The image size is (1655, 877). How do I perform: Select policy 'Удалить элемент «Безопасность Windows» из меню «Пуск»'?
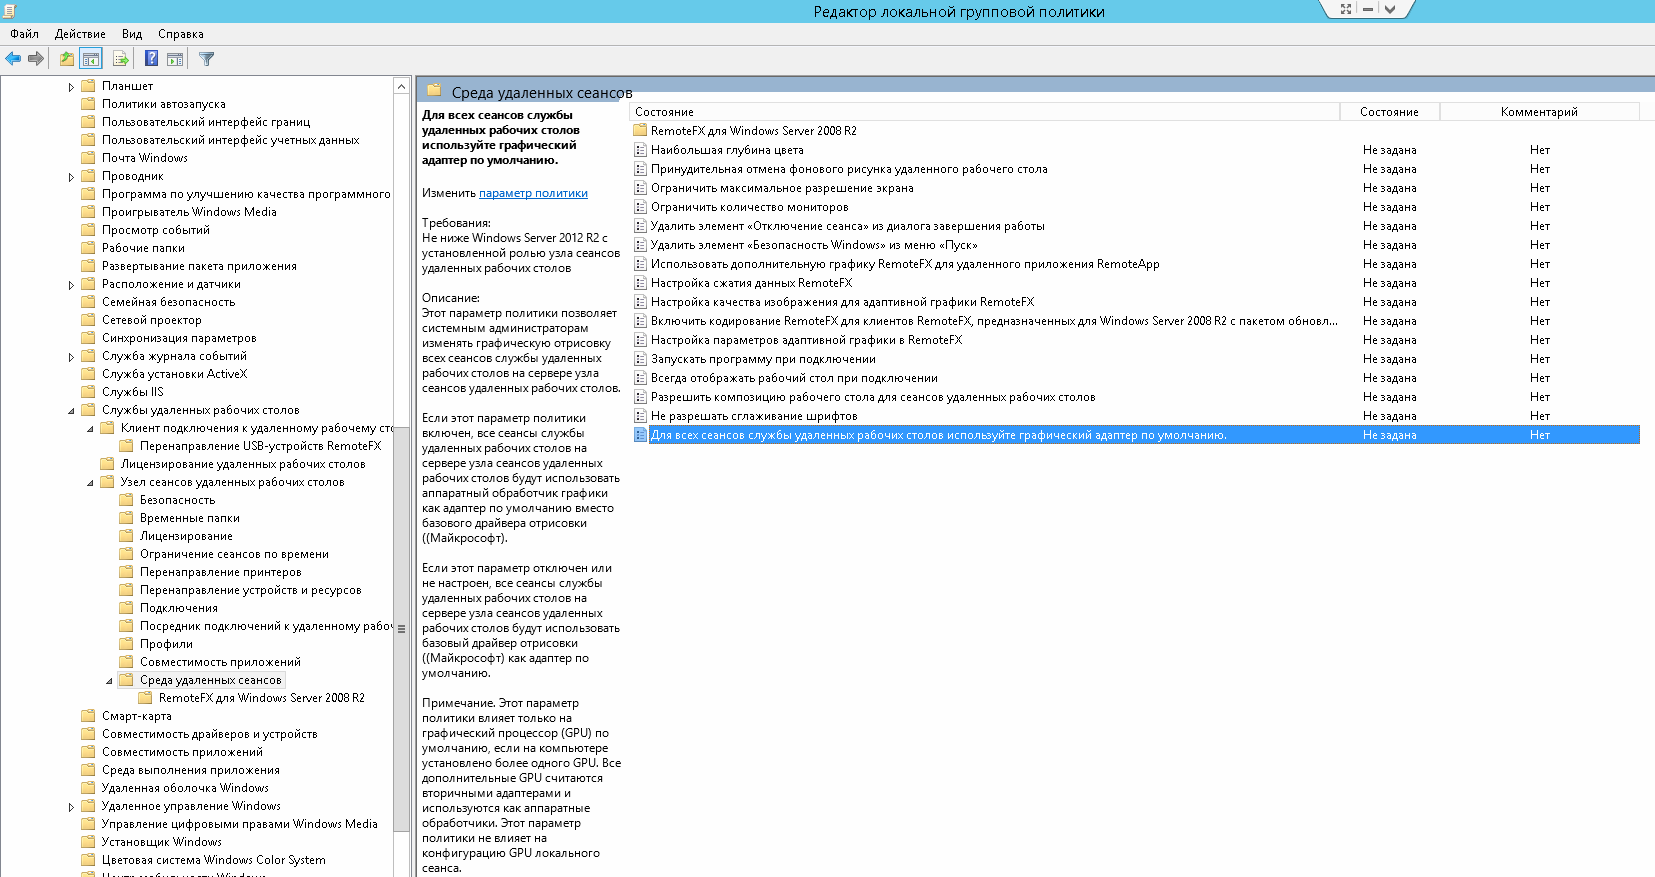click(x=814, y=245)
